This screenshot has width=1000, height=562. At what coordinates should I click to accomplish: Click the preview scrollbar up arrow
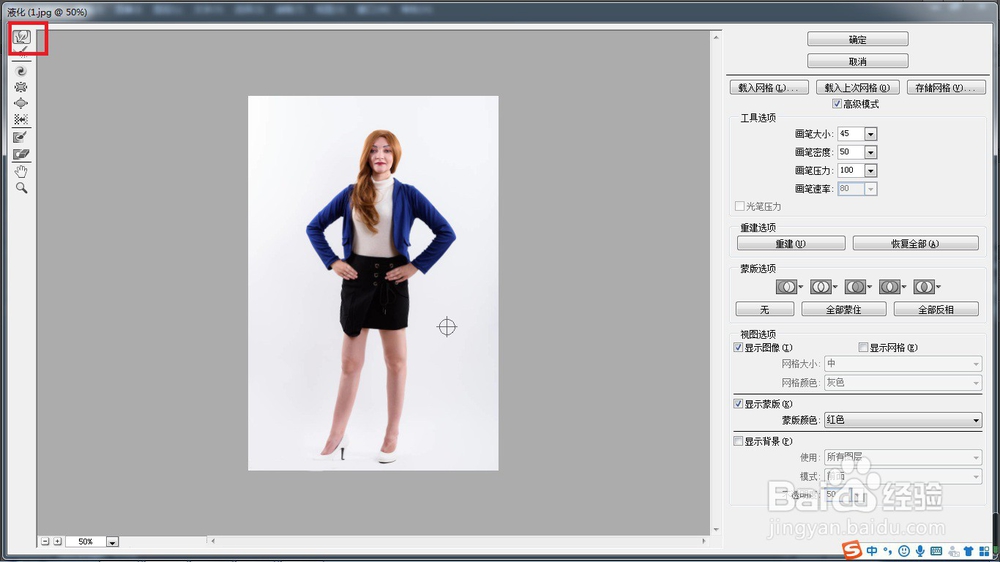click(716, 38)
